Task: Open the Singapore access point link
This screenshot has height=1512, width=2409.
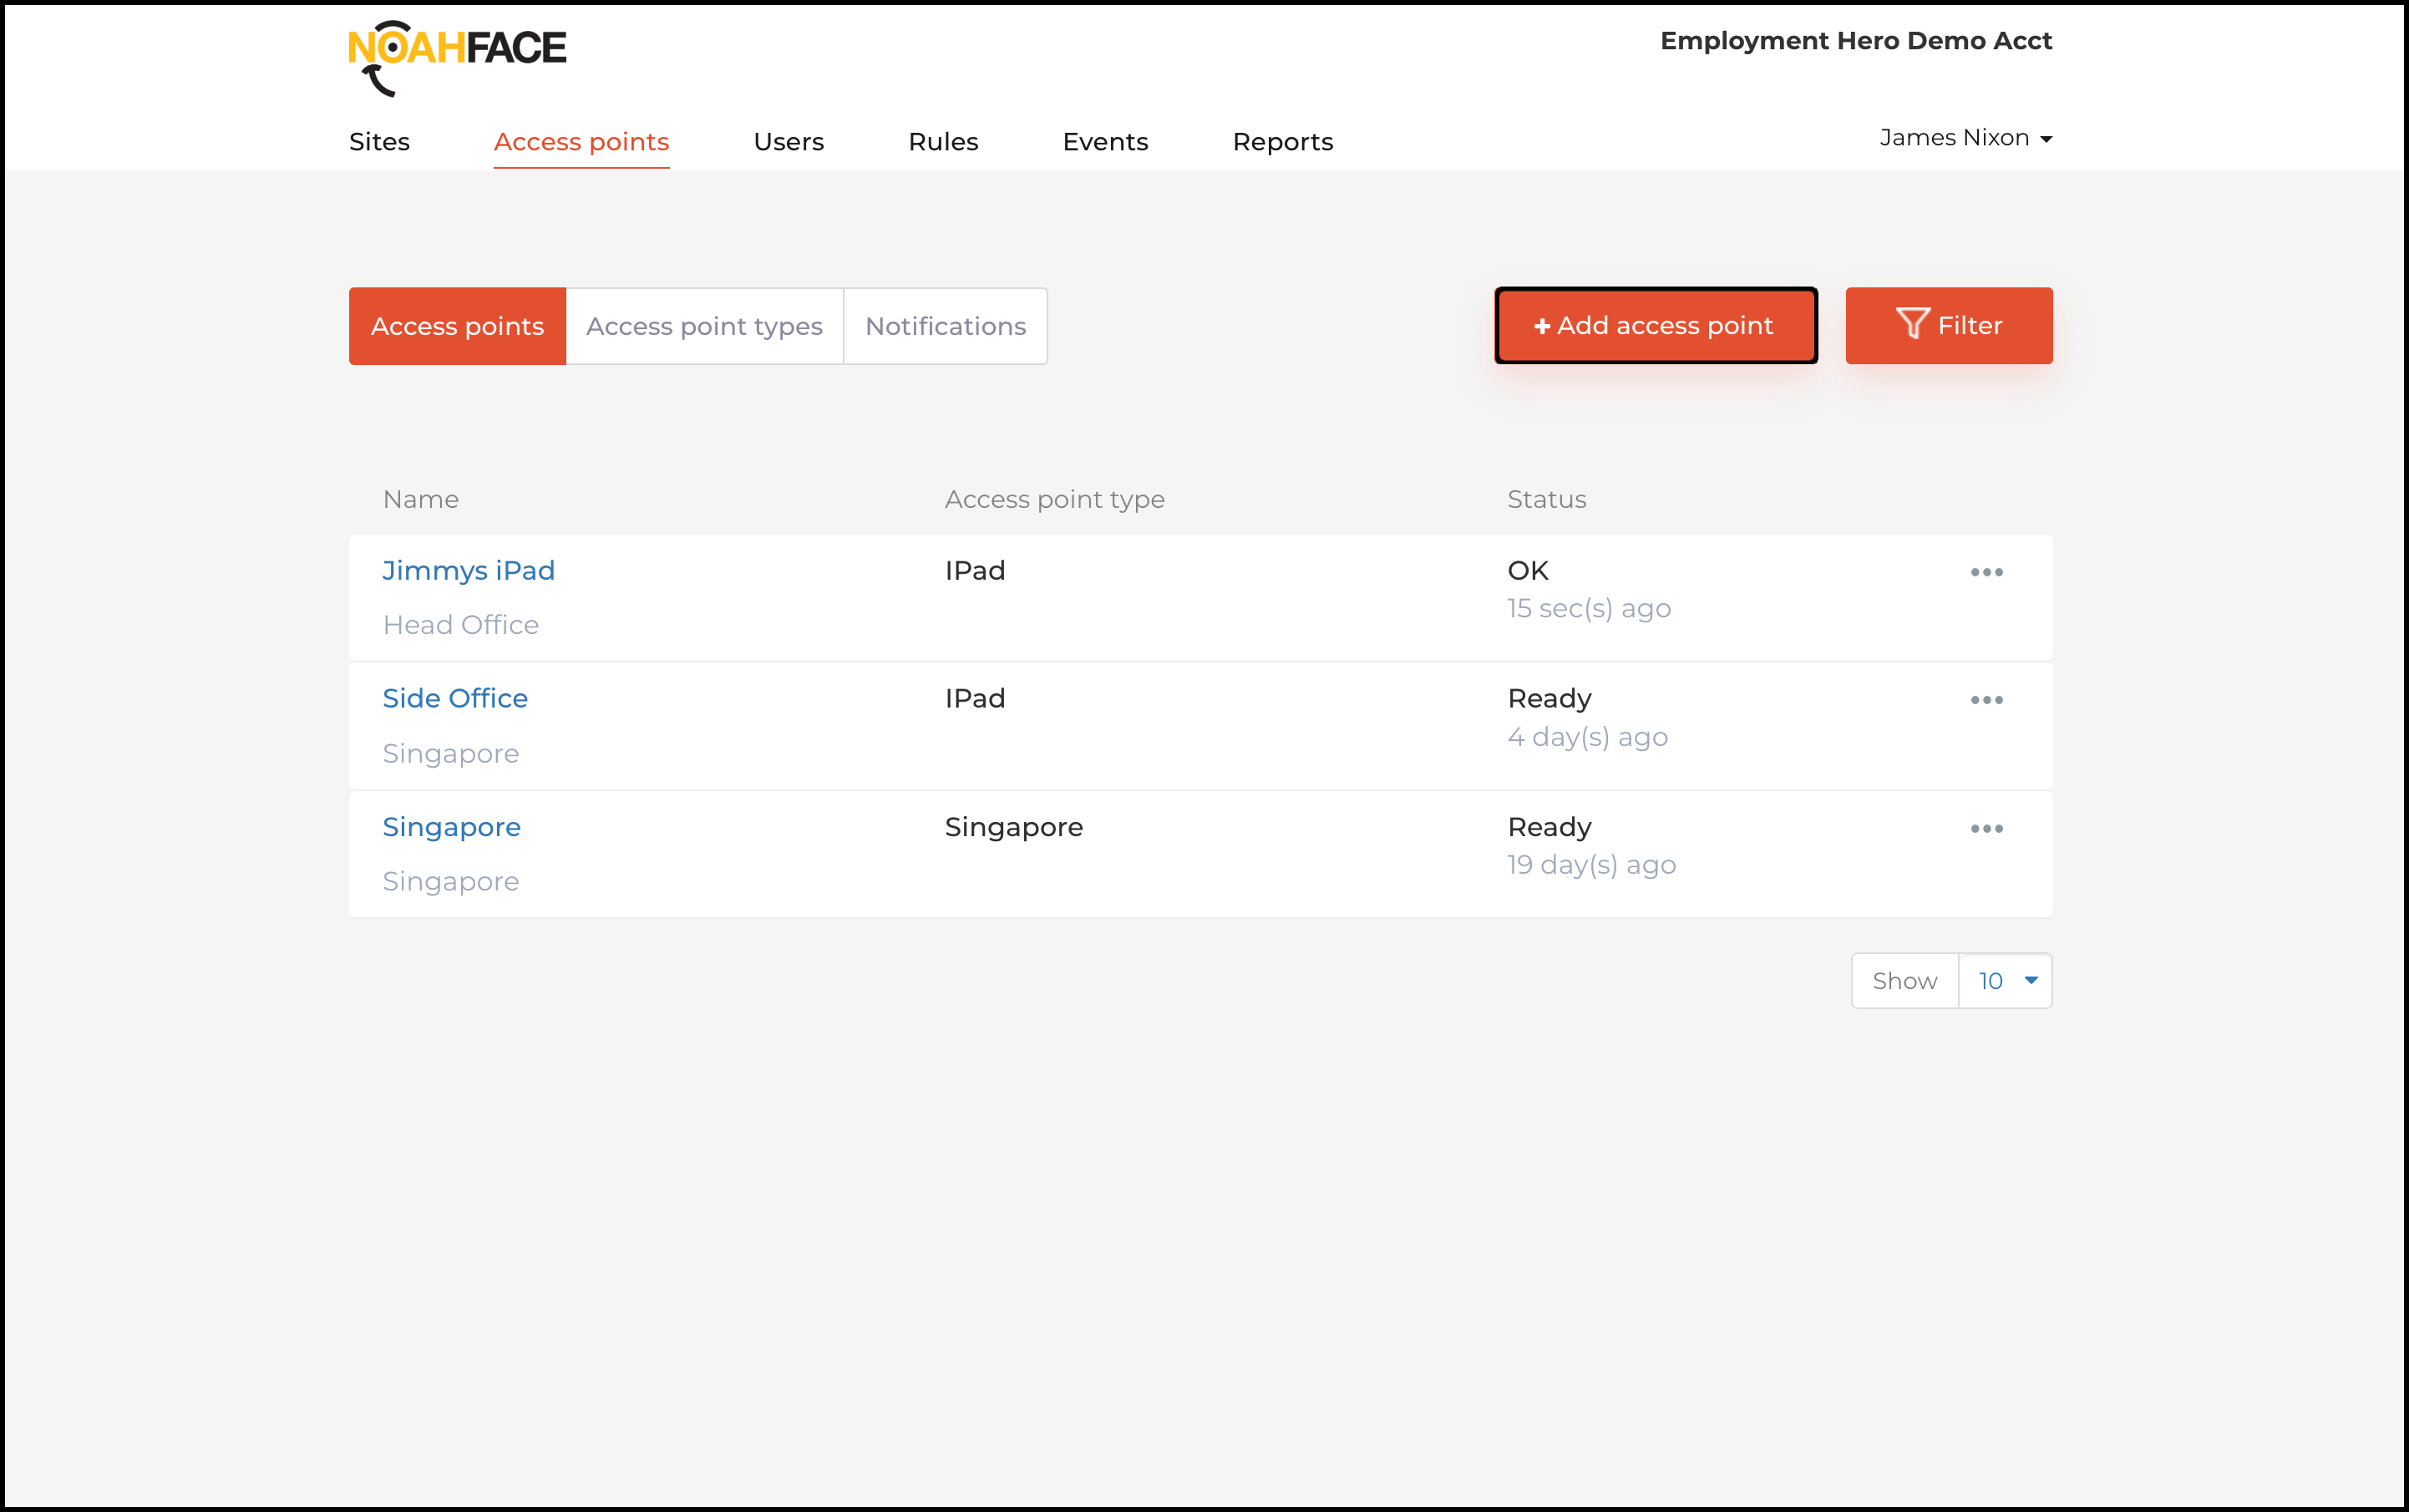Action: pos(451,827)
